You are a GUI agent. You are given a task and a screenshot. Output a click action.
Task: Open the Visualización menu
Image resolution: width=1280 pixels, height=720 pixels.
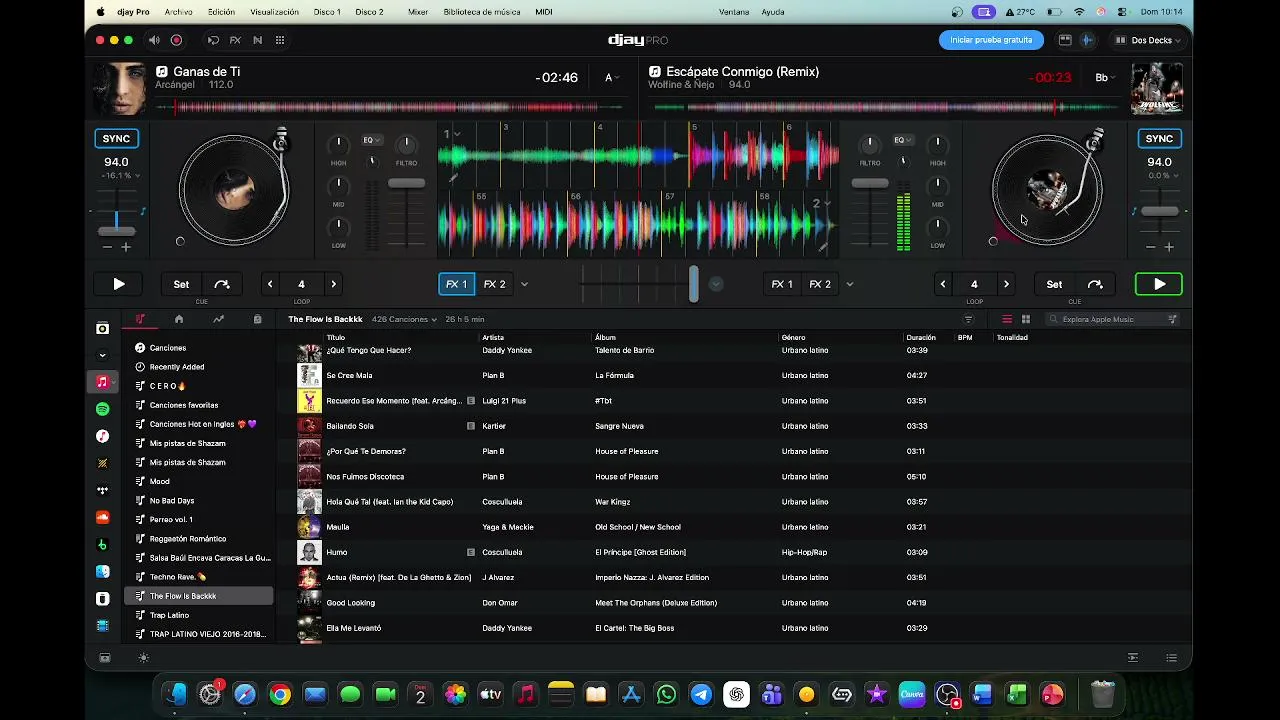(274, 12)
